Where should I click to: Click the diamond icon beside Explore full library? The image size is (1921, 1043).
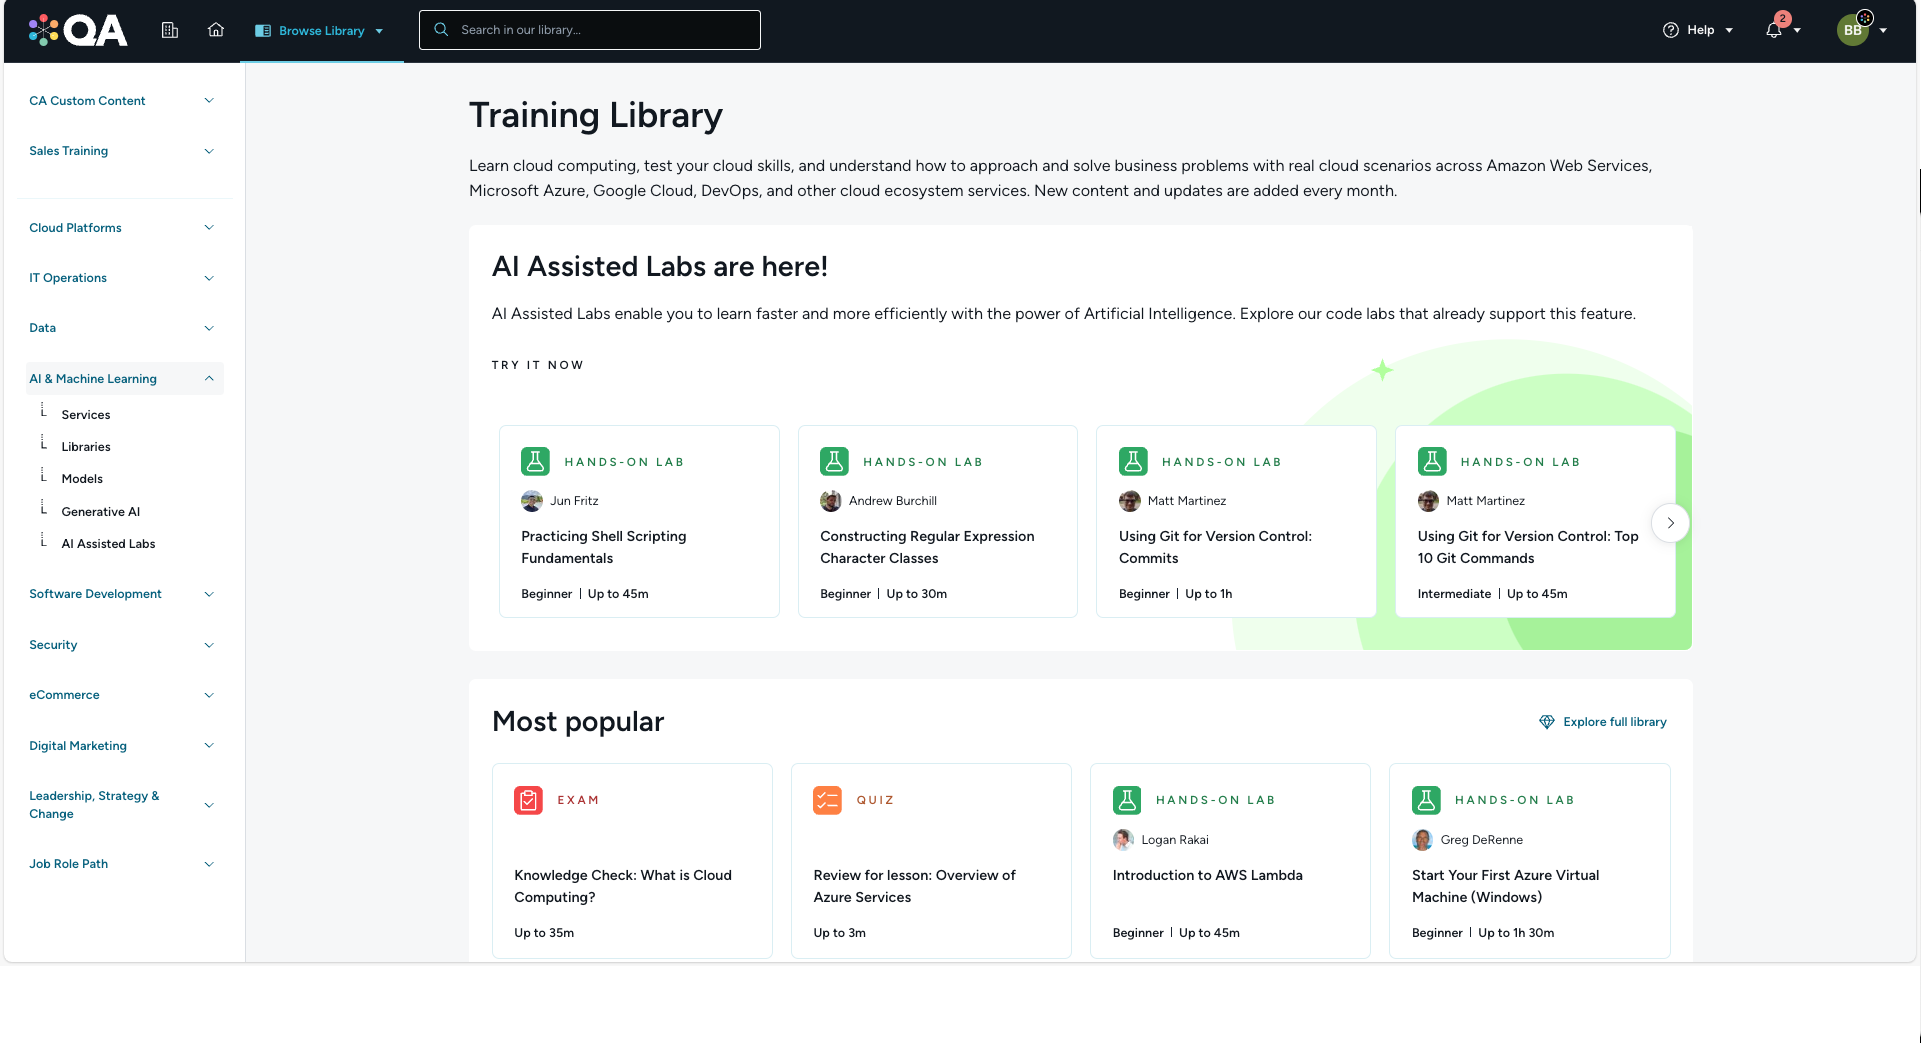1547,722
